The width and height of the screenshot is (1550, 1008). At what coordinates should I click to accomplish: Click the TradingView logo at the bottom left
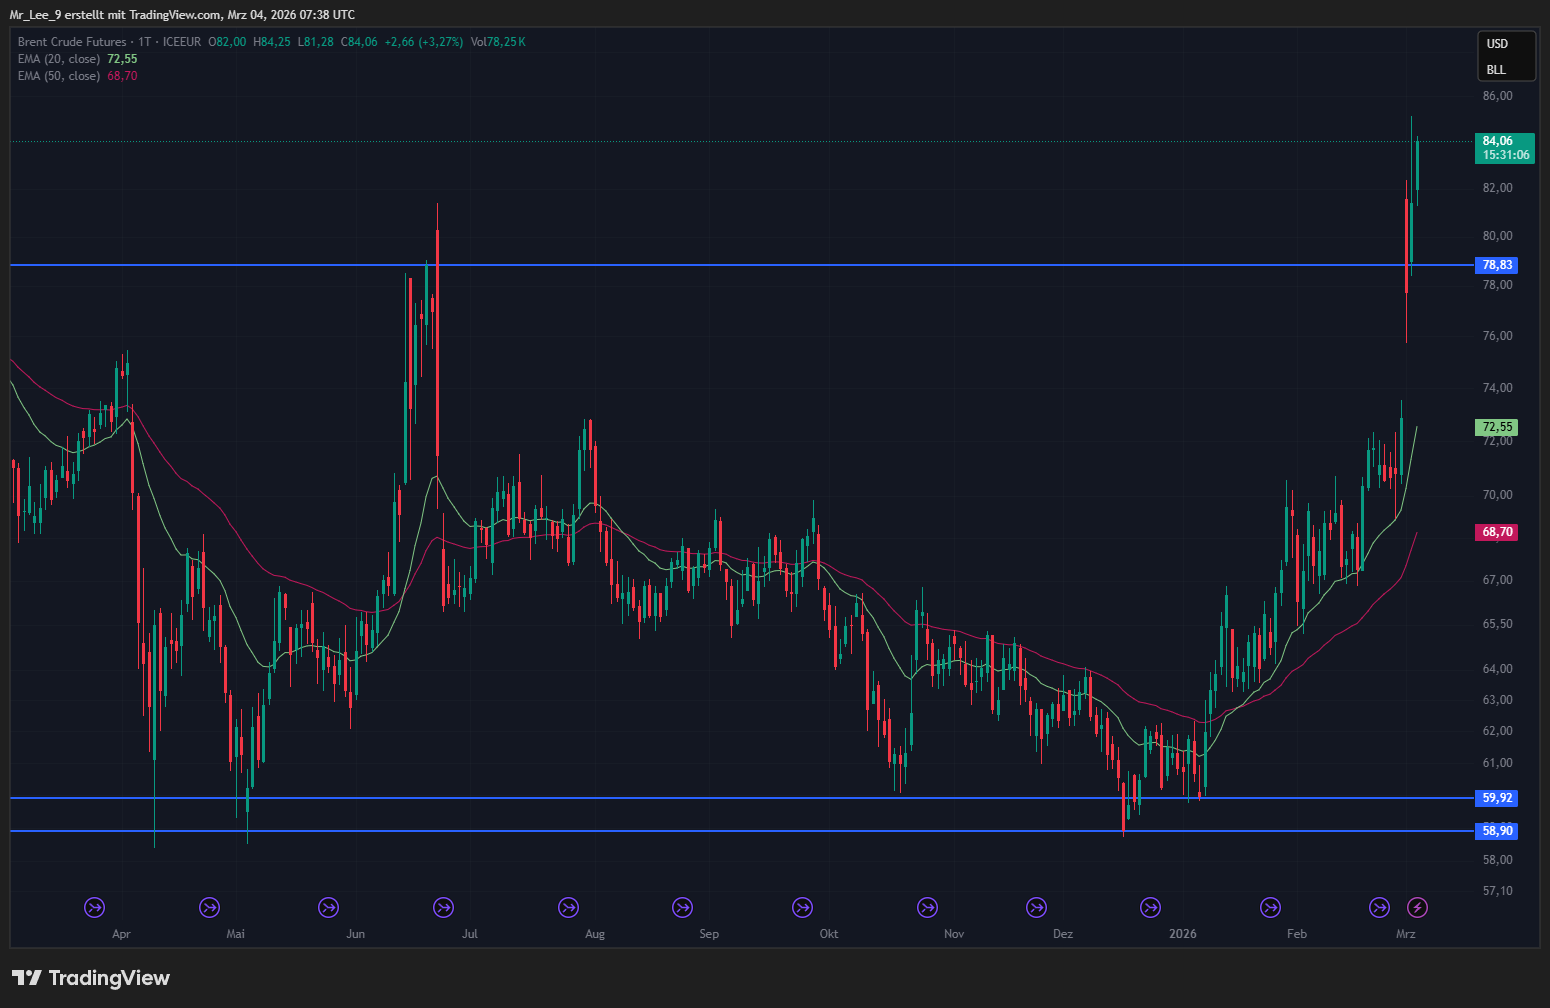click(x=91, y=978)
